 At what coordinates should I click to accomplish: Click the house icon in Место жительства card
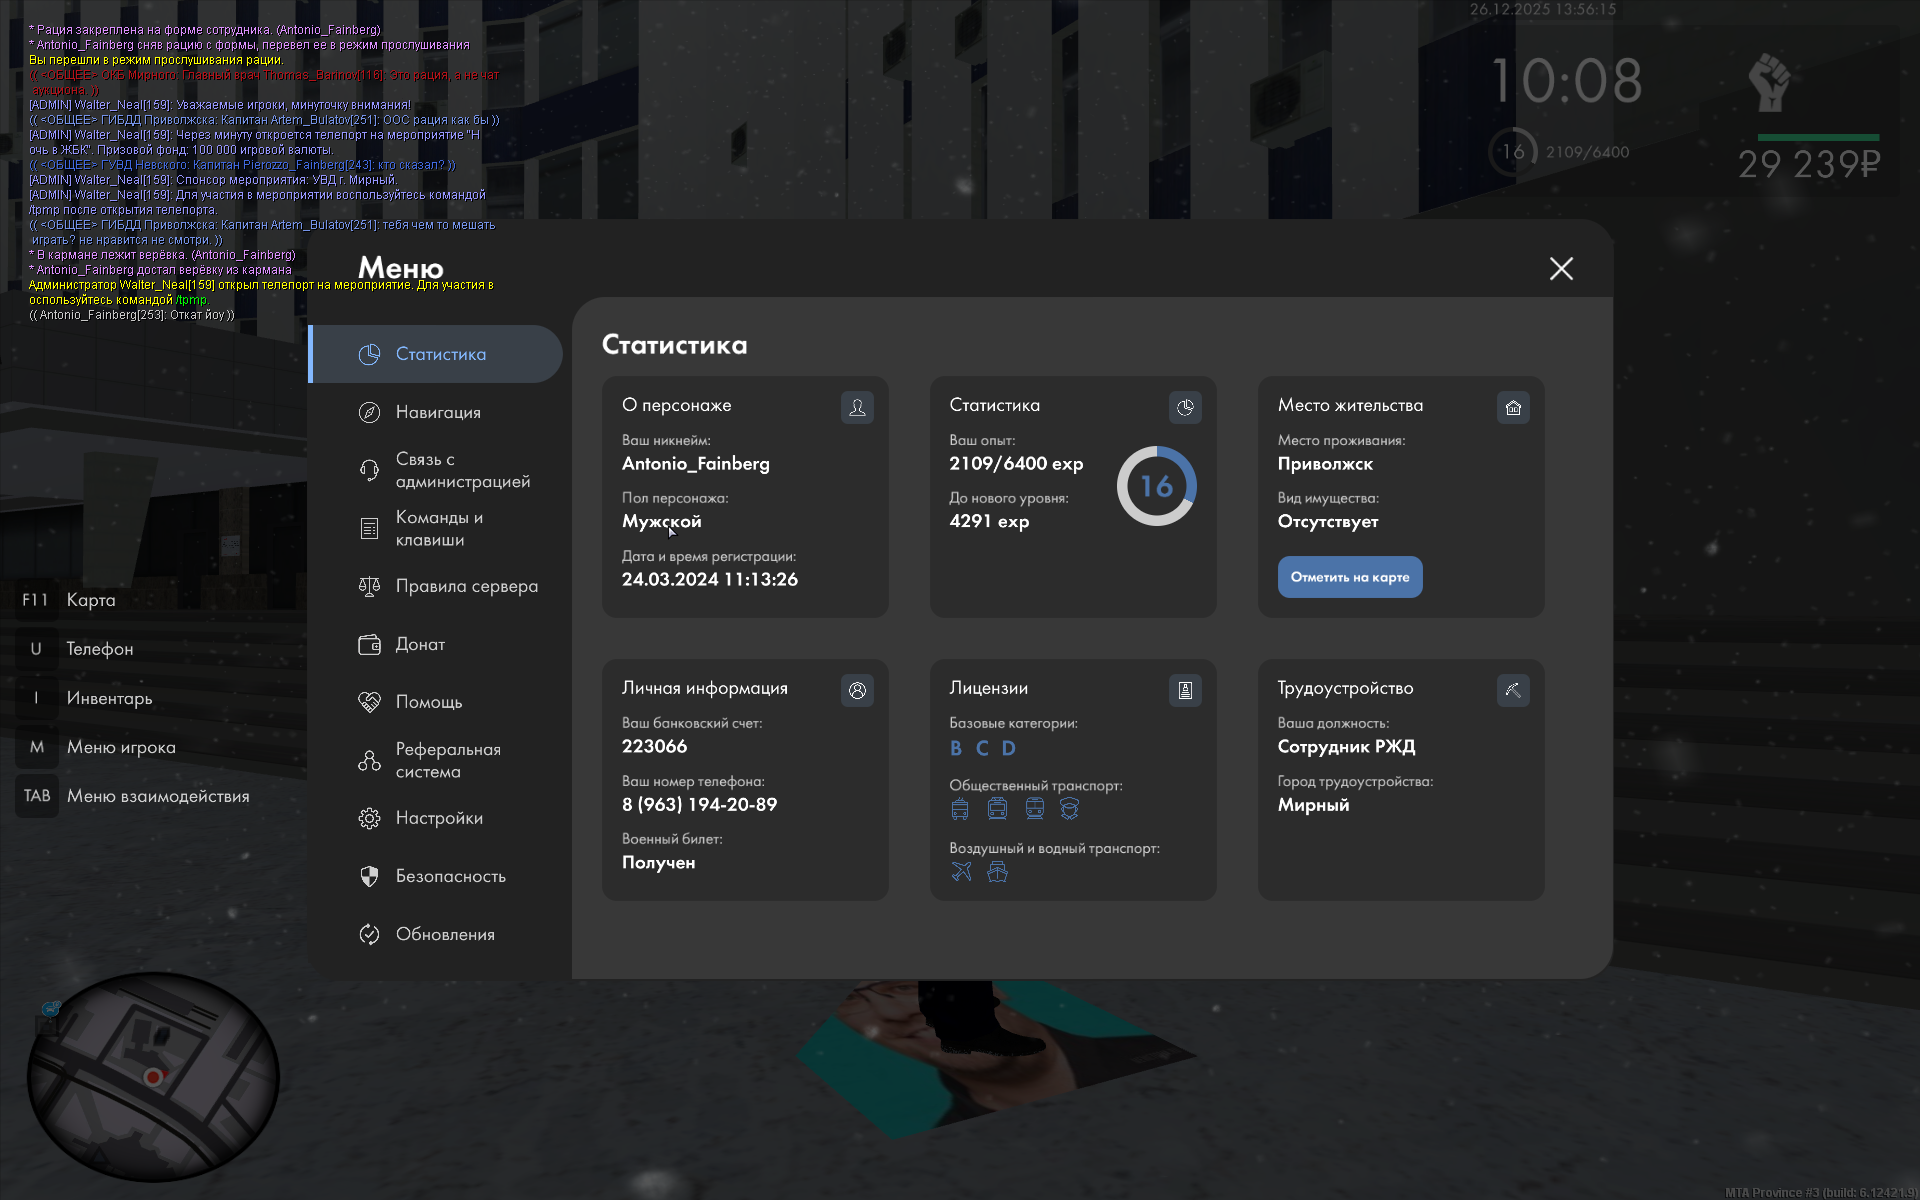[x=1513, y=407]
